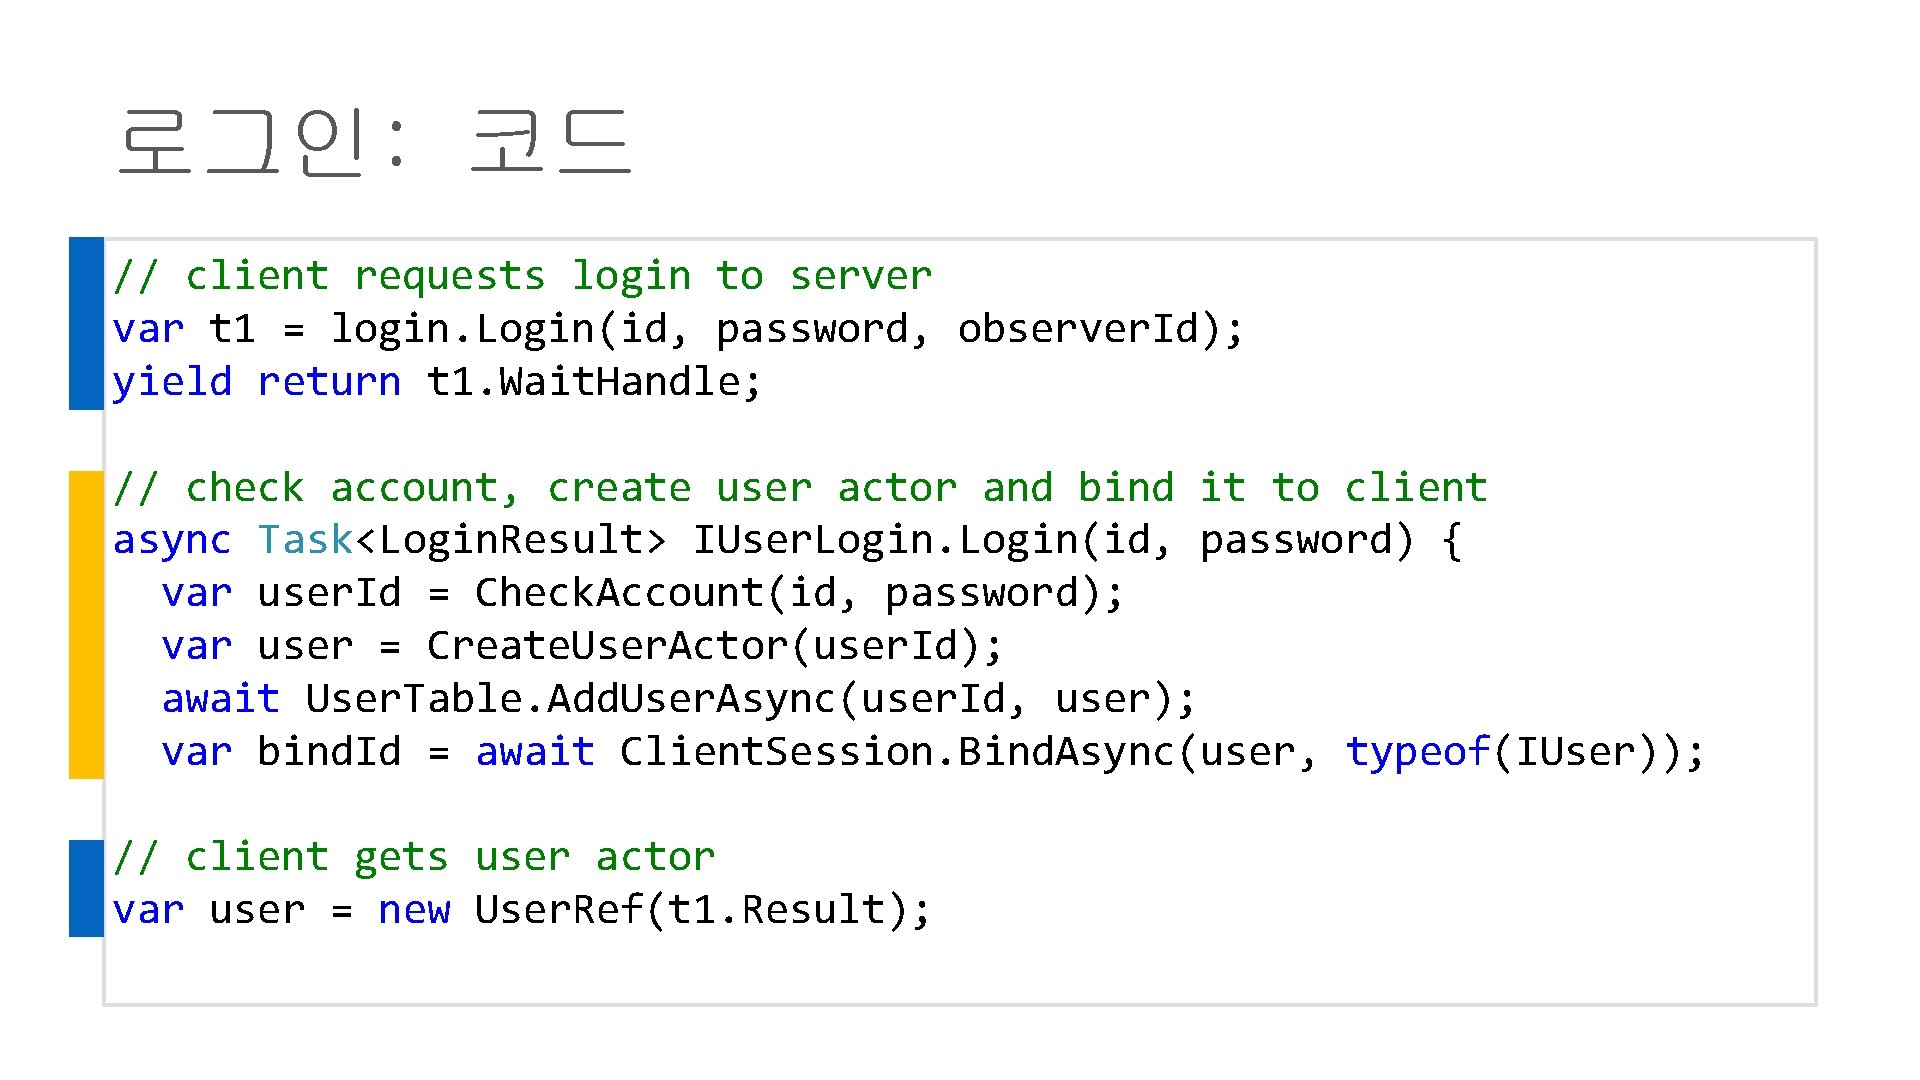This screenshot has height=1080, width=1920.
Task: Click the line 'var userId = CheckAccount(id, password);'
Action: tap(643, 594)
